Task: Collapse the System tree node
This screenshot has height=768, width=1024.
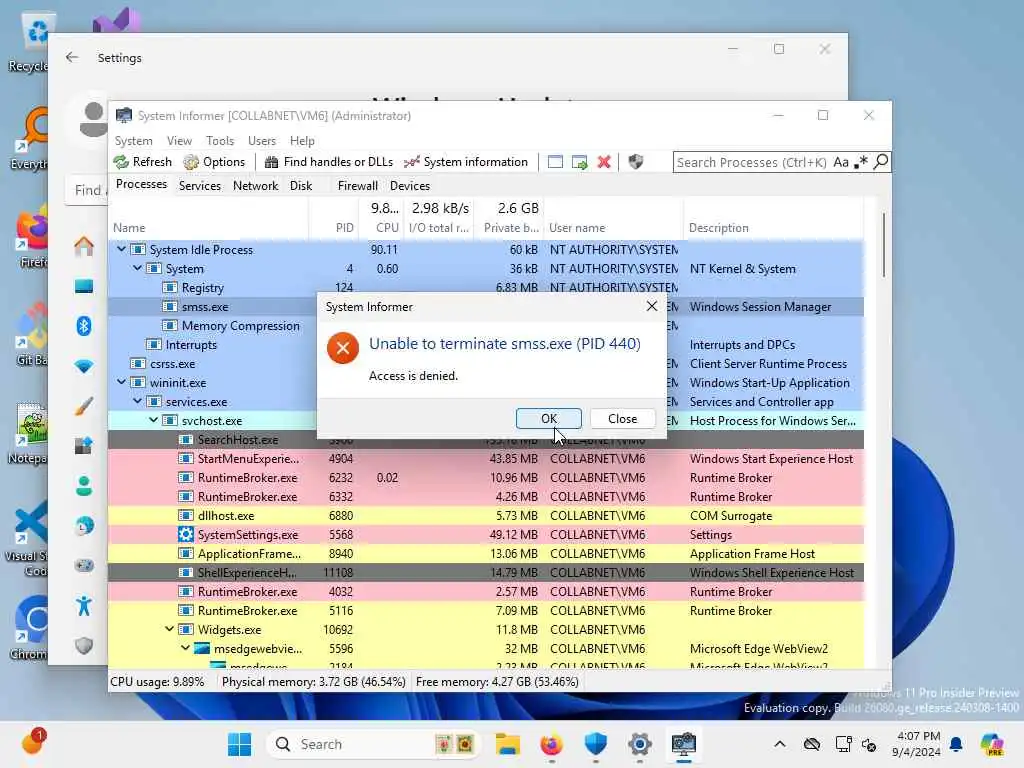Action: [x=137, y=268]
